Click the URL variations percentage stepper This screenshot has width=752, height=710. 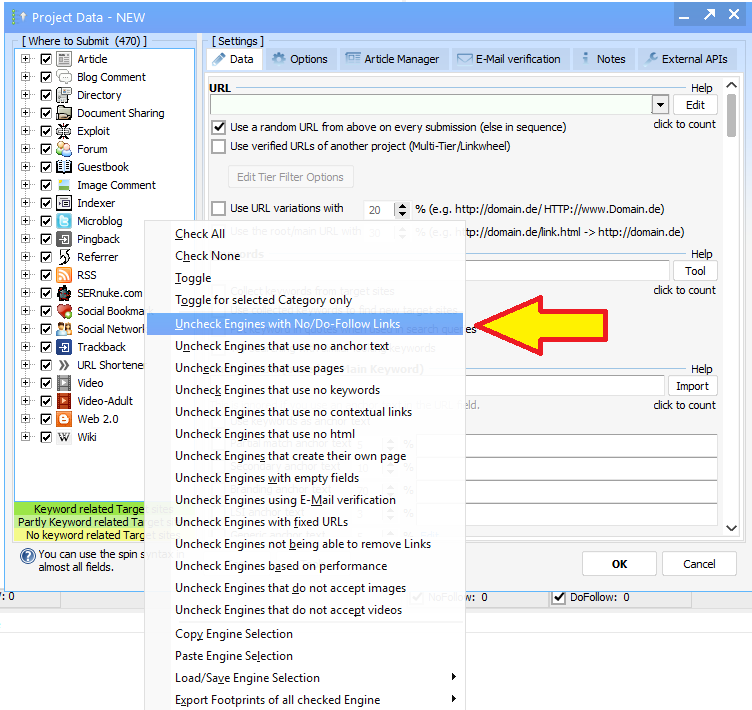[402, 210]
